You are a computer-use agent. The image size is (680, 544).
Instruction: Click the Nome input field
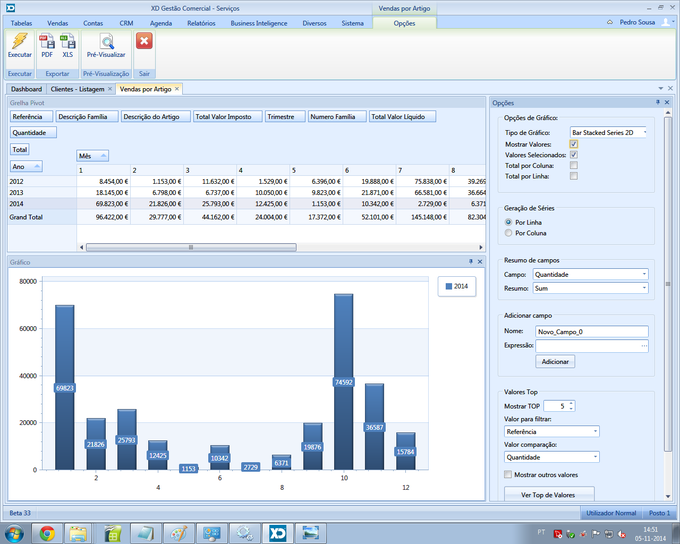pyautogui.click(x=592, y=331)
